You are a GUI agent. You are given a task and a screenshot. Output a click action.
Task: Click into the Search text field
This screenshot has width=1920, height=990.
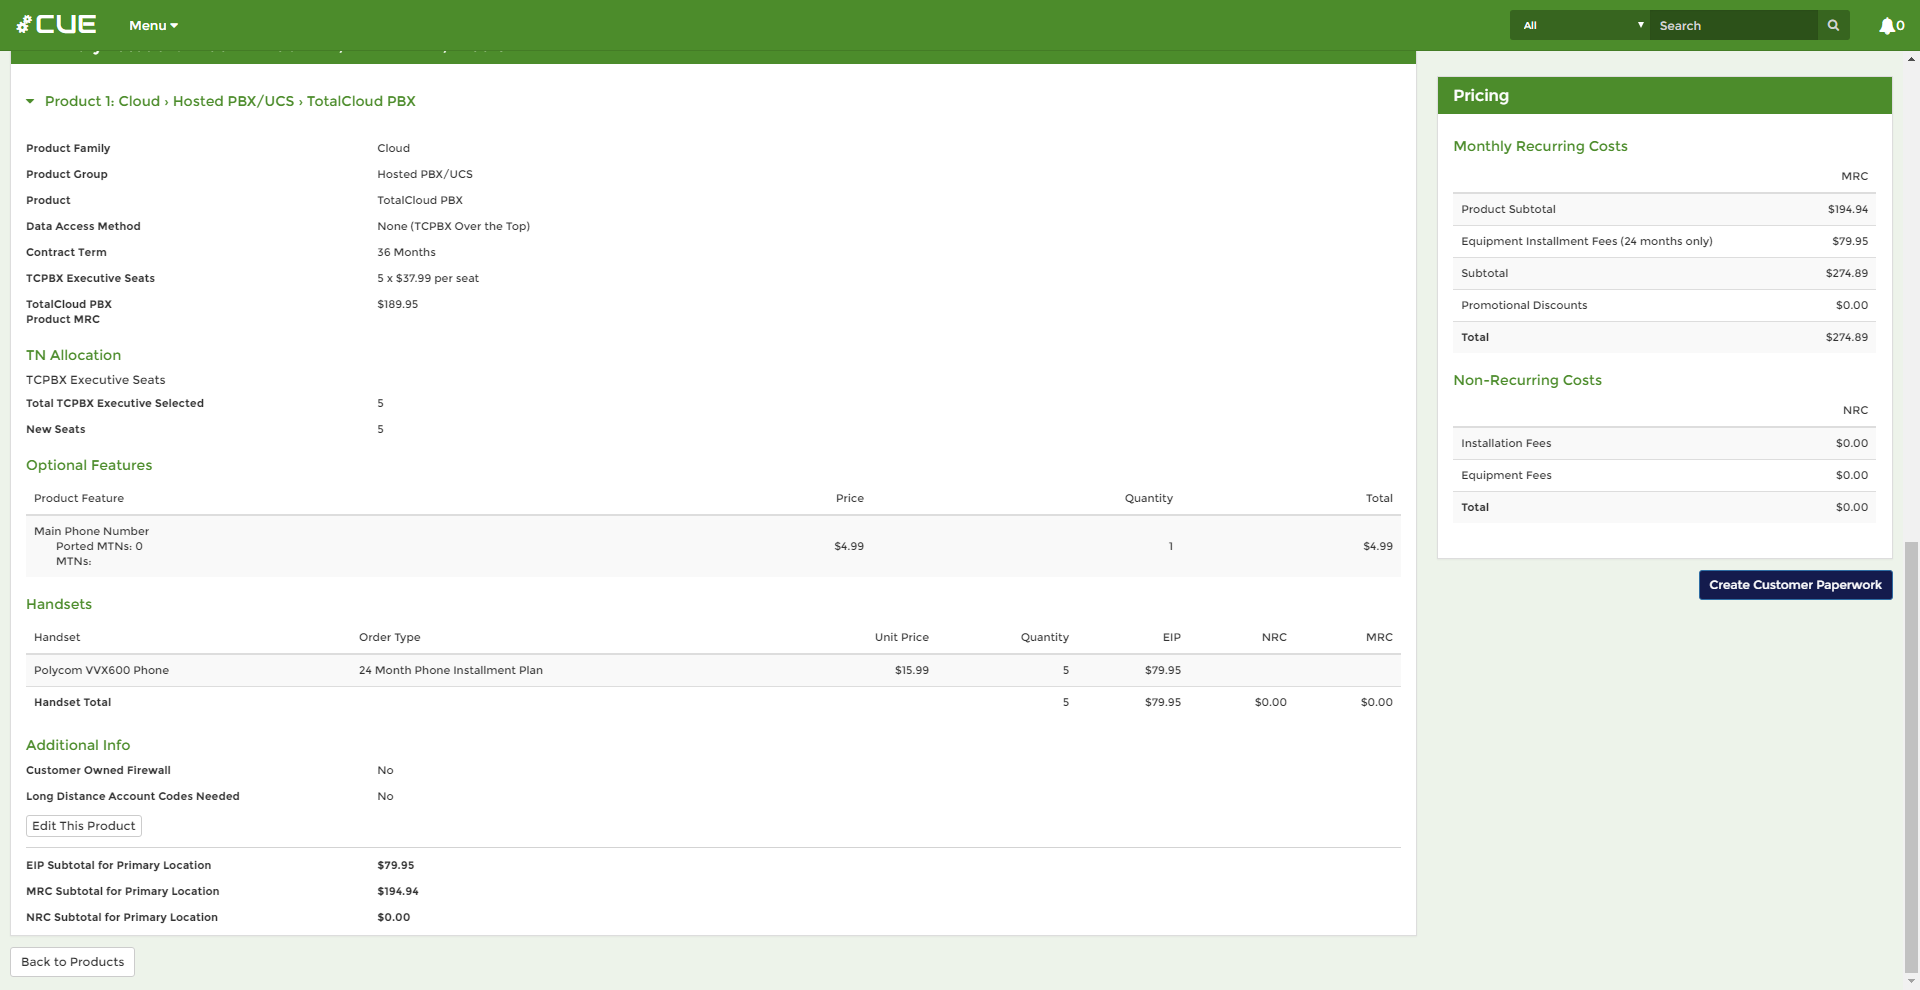tap(1732, 25)
